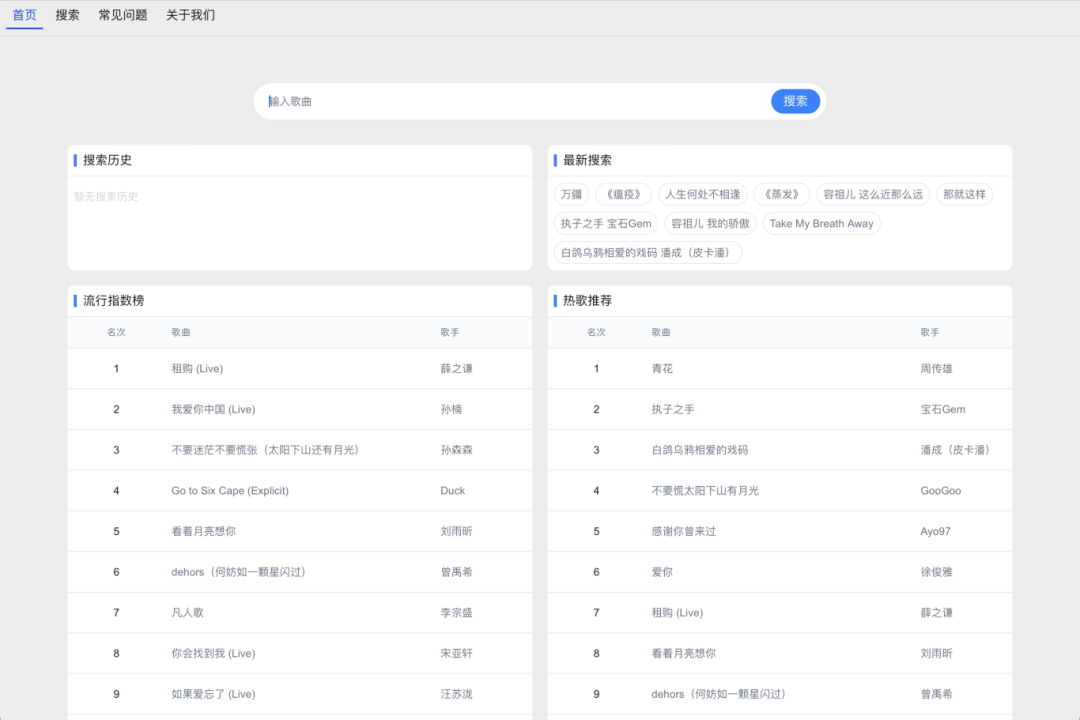Open 如果爱忘了 (Live) song
1080x720 pixels.
pos(214,694)
